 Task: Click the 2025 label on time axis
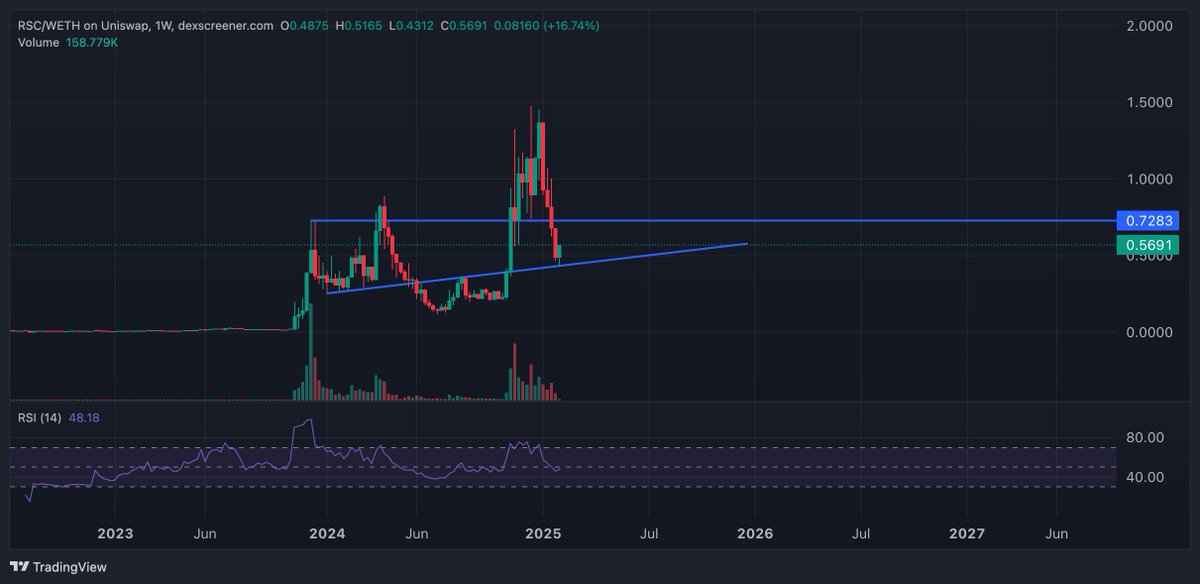542,534
